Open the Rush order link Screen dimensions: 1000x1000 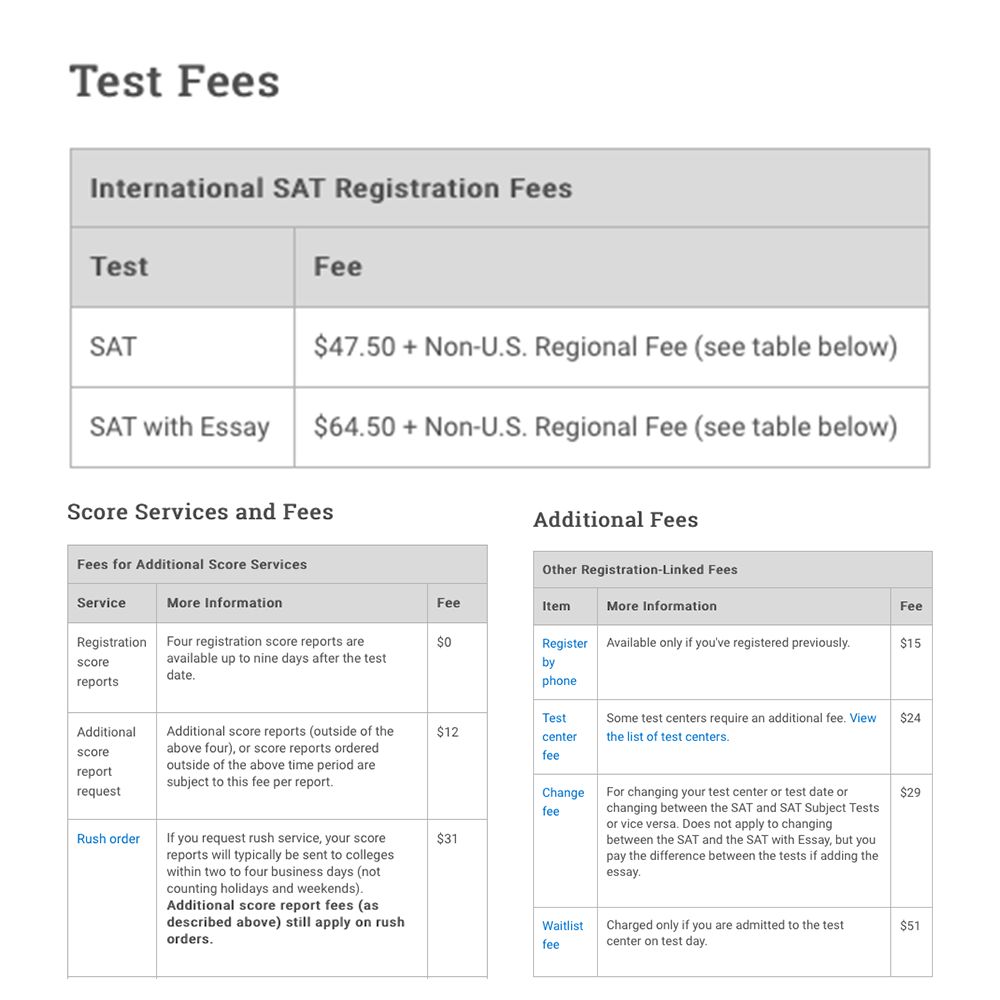pos(108,839)
